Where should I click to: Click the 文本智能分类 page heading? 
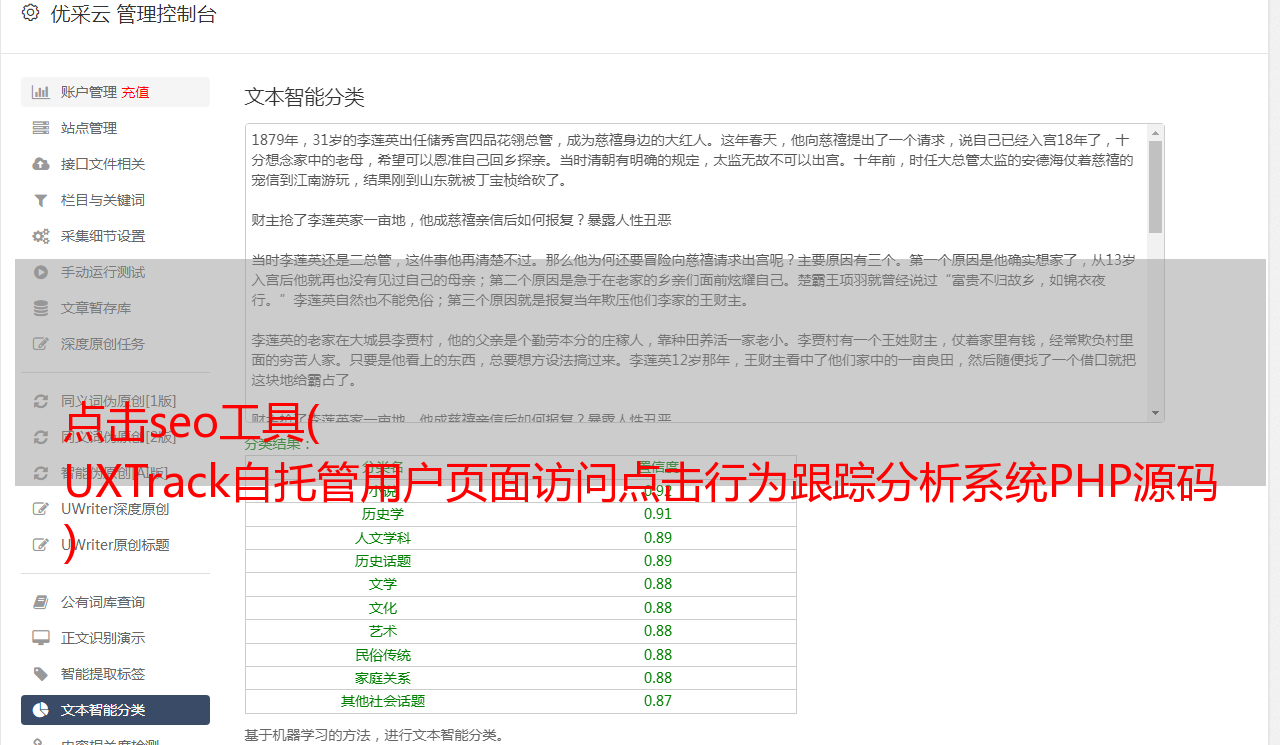tap(305, 97)
